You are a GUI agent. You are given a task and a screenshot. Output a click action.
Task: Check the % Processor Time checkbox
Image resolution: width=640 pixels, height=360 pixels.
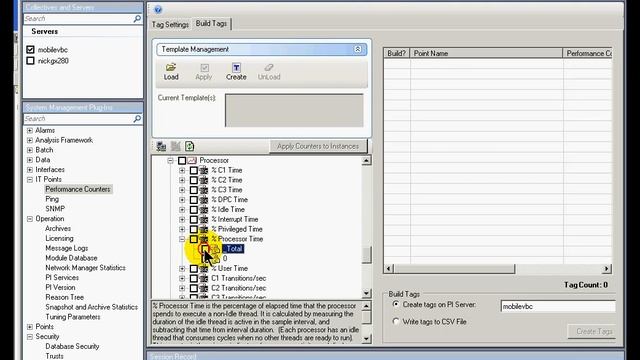[193, 239]
